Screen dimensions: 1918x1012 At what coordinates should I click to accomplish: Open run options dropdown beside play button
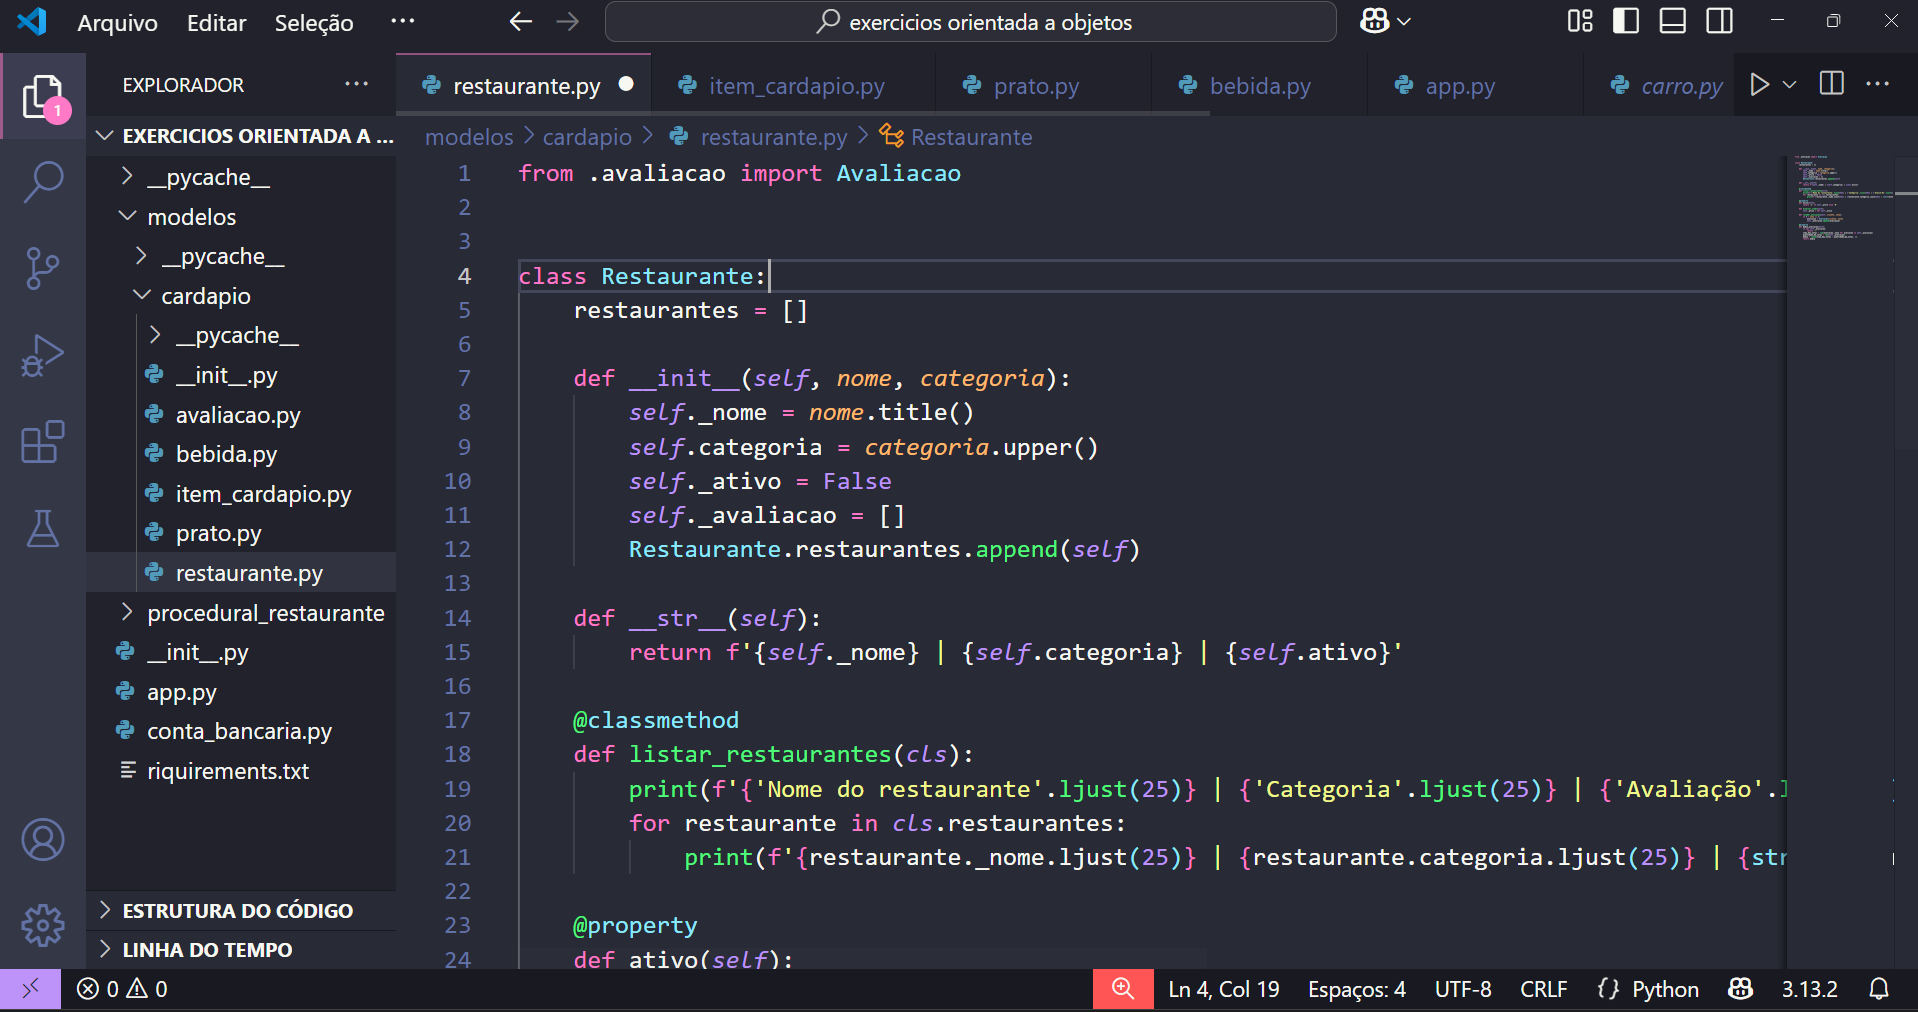(1790, 85)
